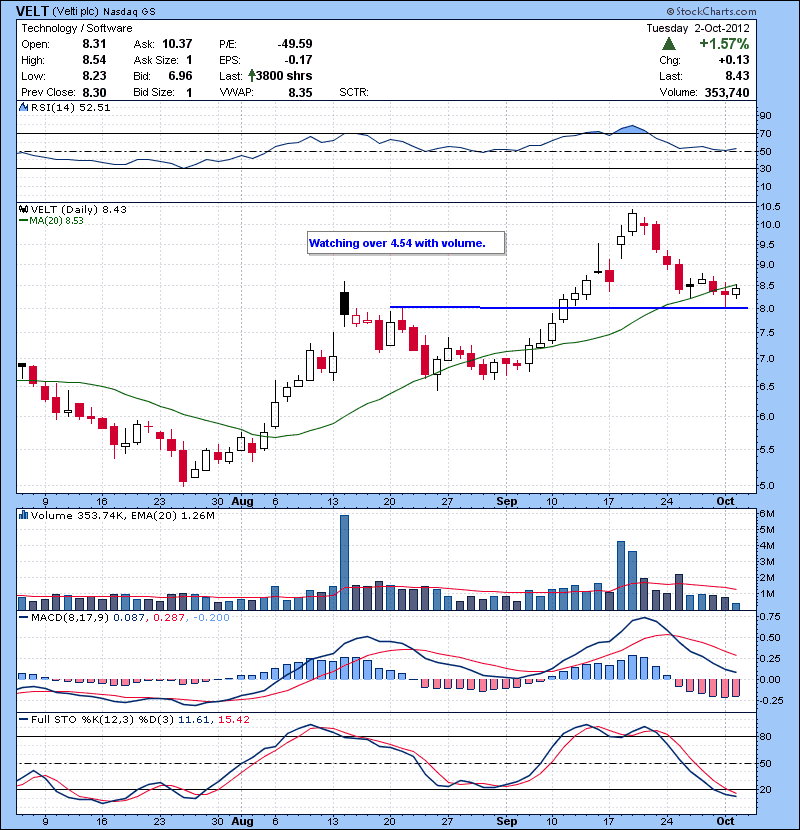Click the 'Bid Size:' label
Viewport: 800px width, 830px height.
tap(154, 93)
